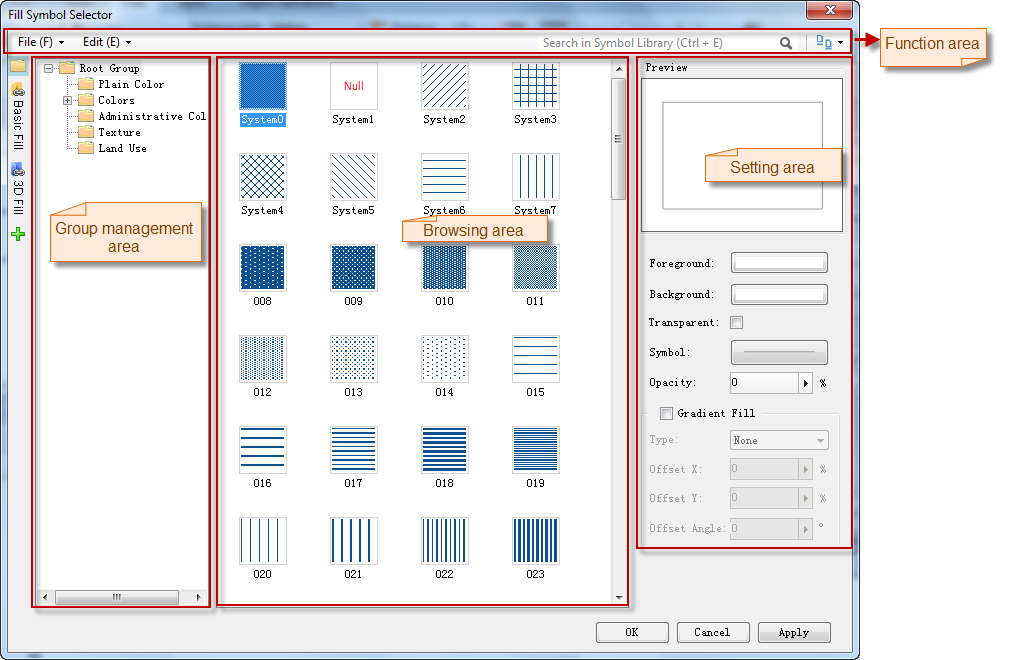Choose the Null System1 symbol

354,86
